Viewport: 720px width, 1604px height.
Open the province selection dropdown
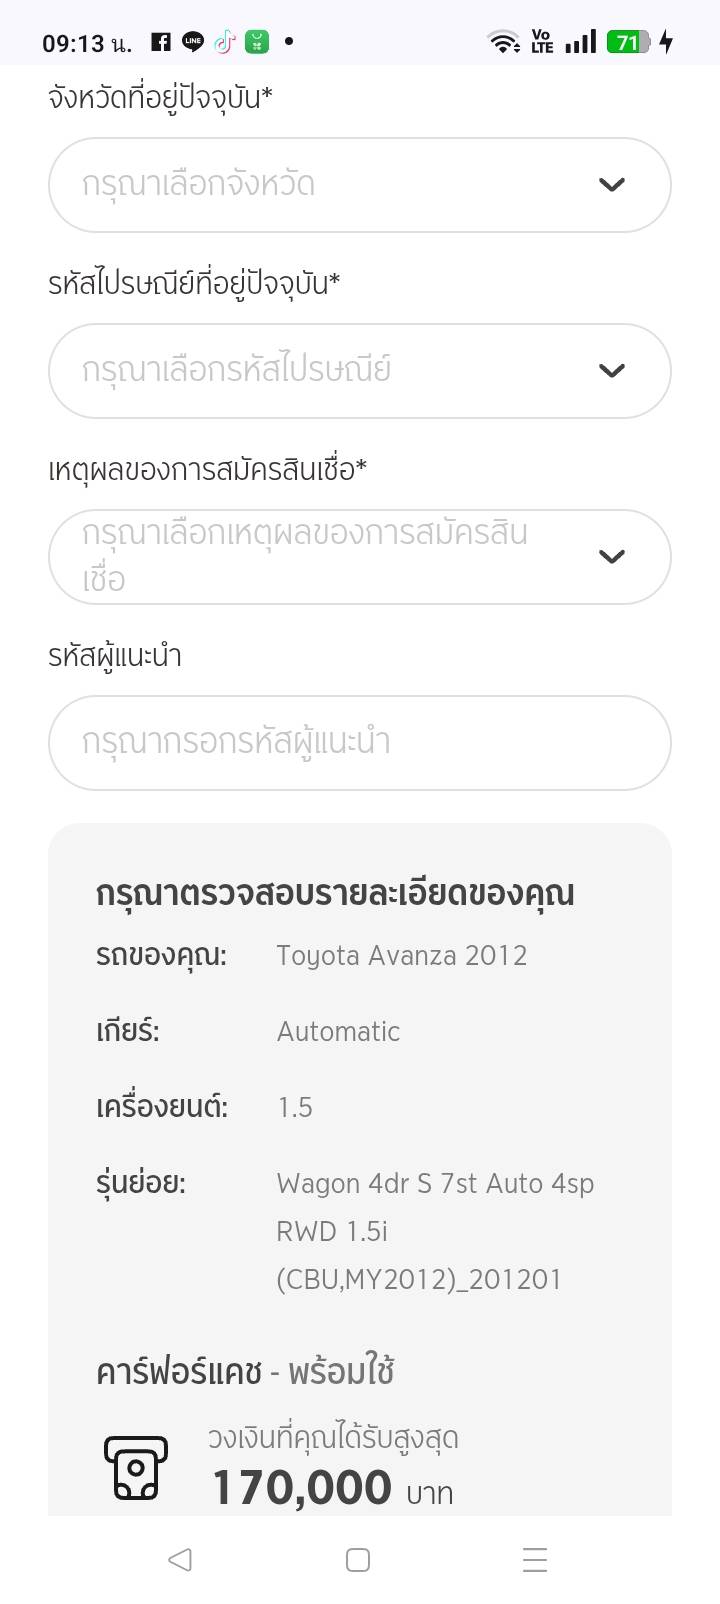[330, 185]
